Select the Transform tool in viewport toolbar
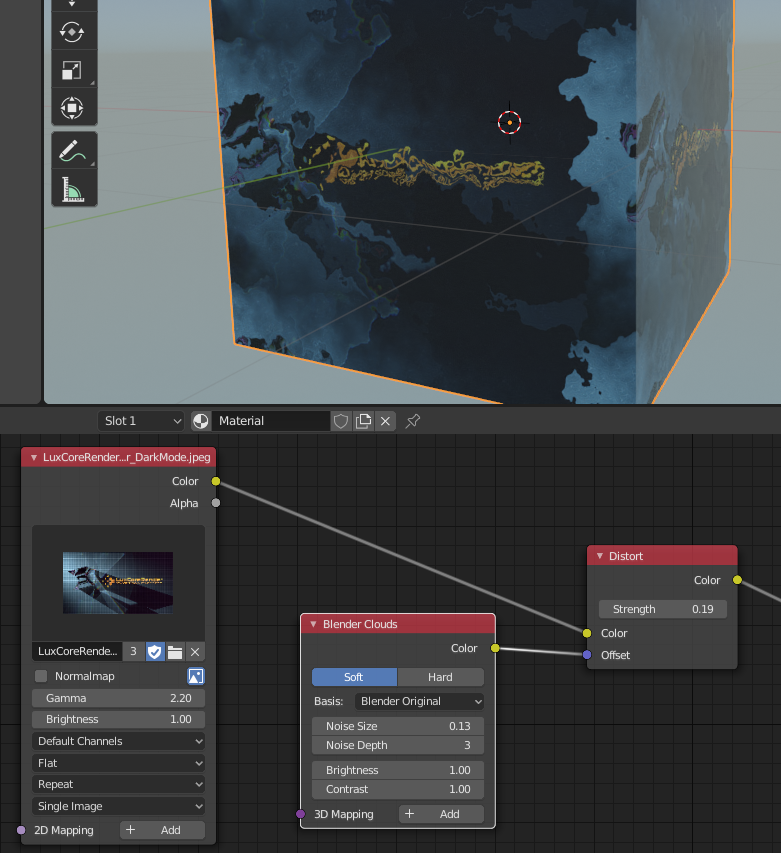The width and height of the screenshot is (781, 853). 72,108
